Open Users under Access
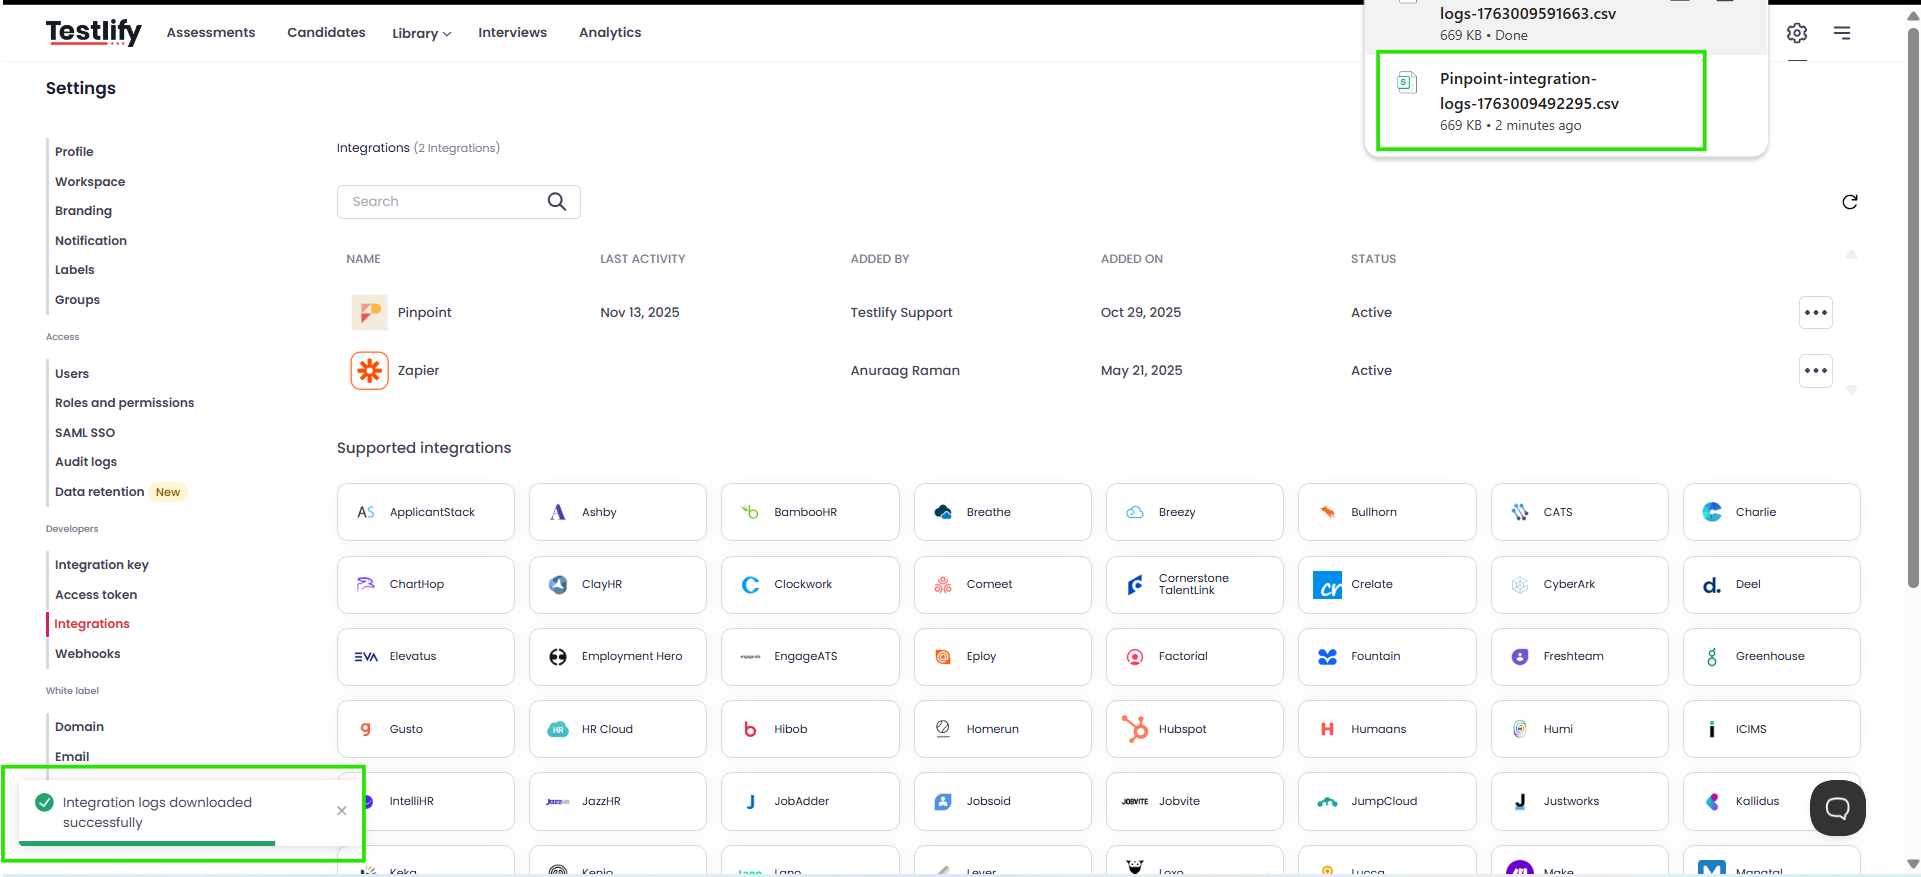1921x877 pixels. pos(72,374)
